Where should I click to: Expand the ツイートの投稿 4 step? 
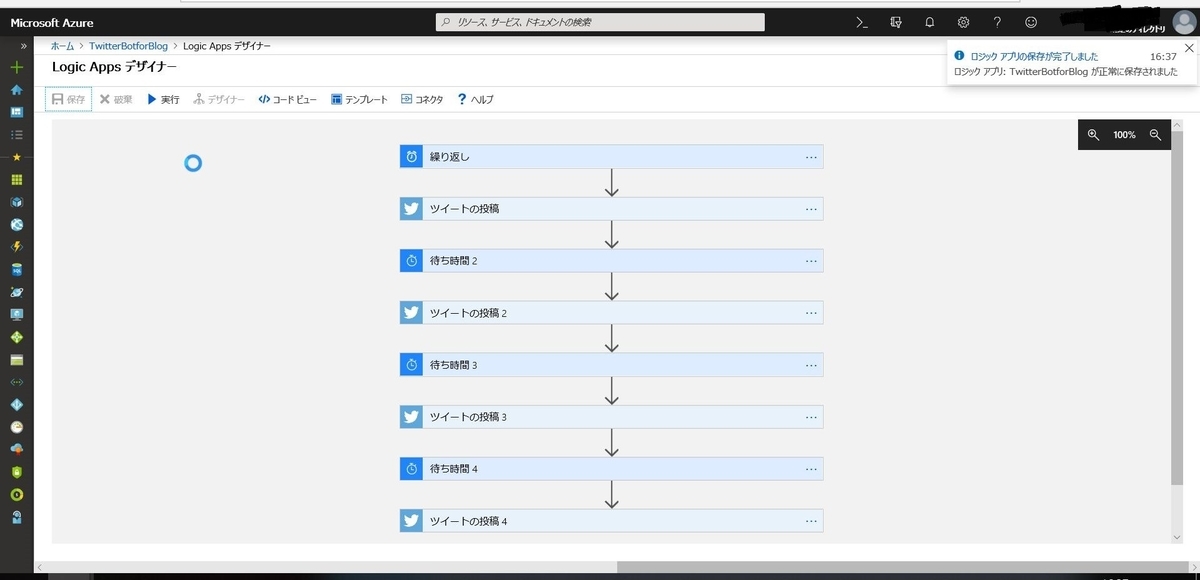pyautogui.click(x=611, y=521)
